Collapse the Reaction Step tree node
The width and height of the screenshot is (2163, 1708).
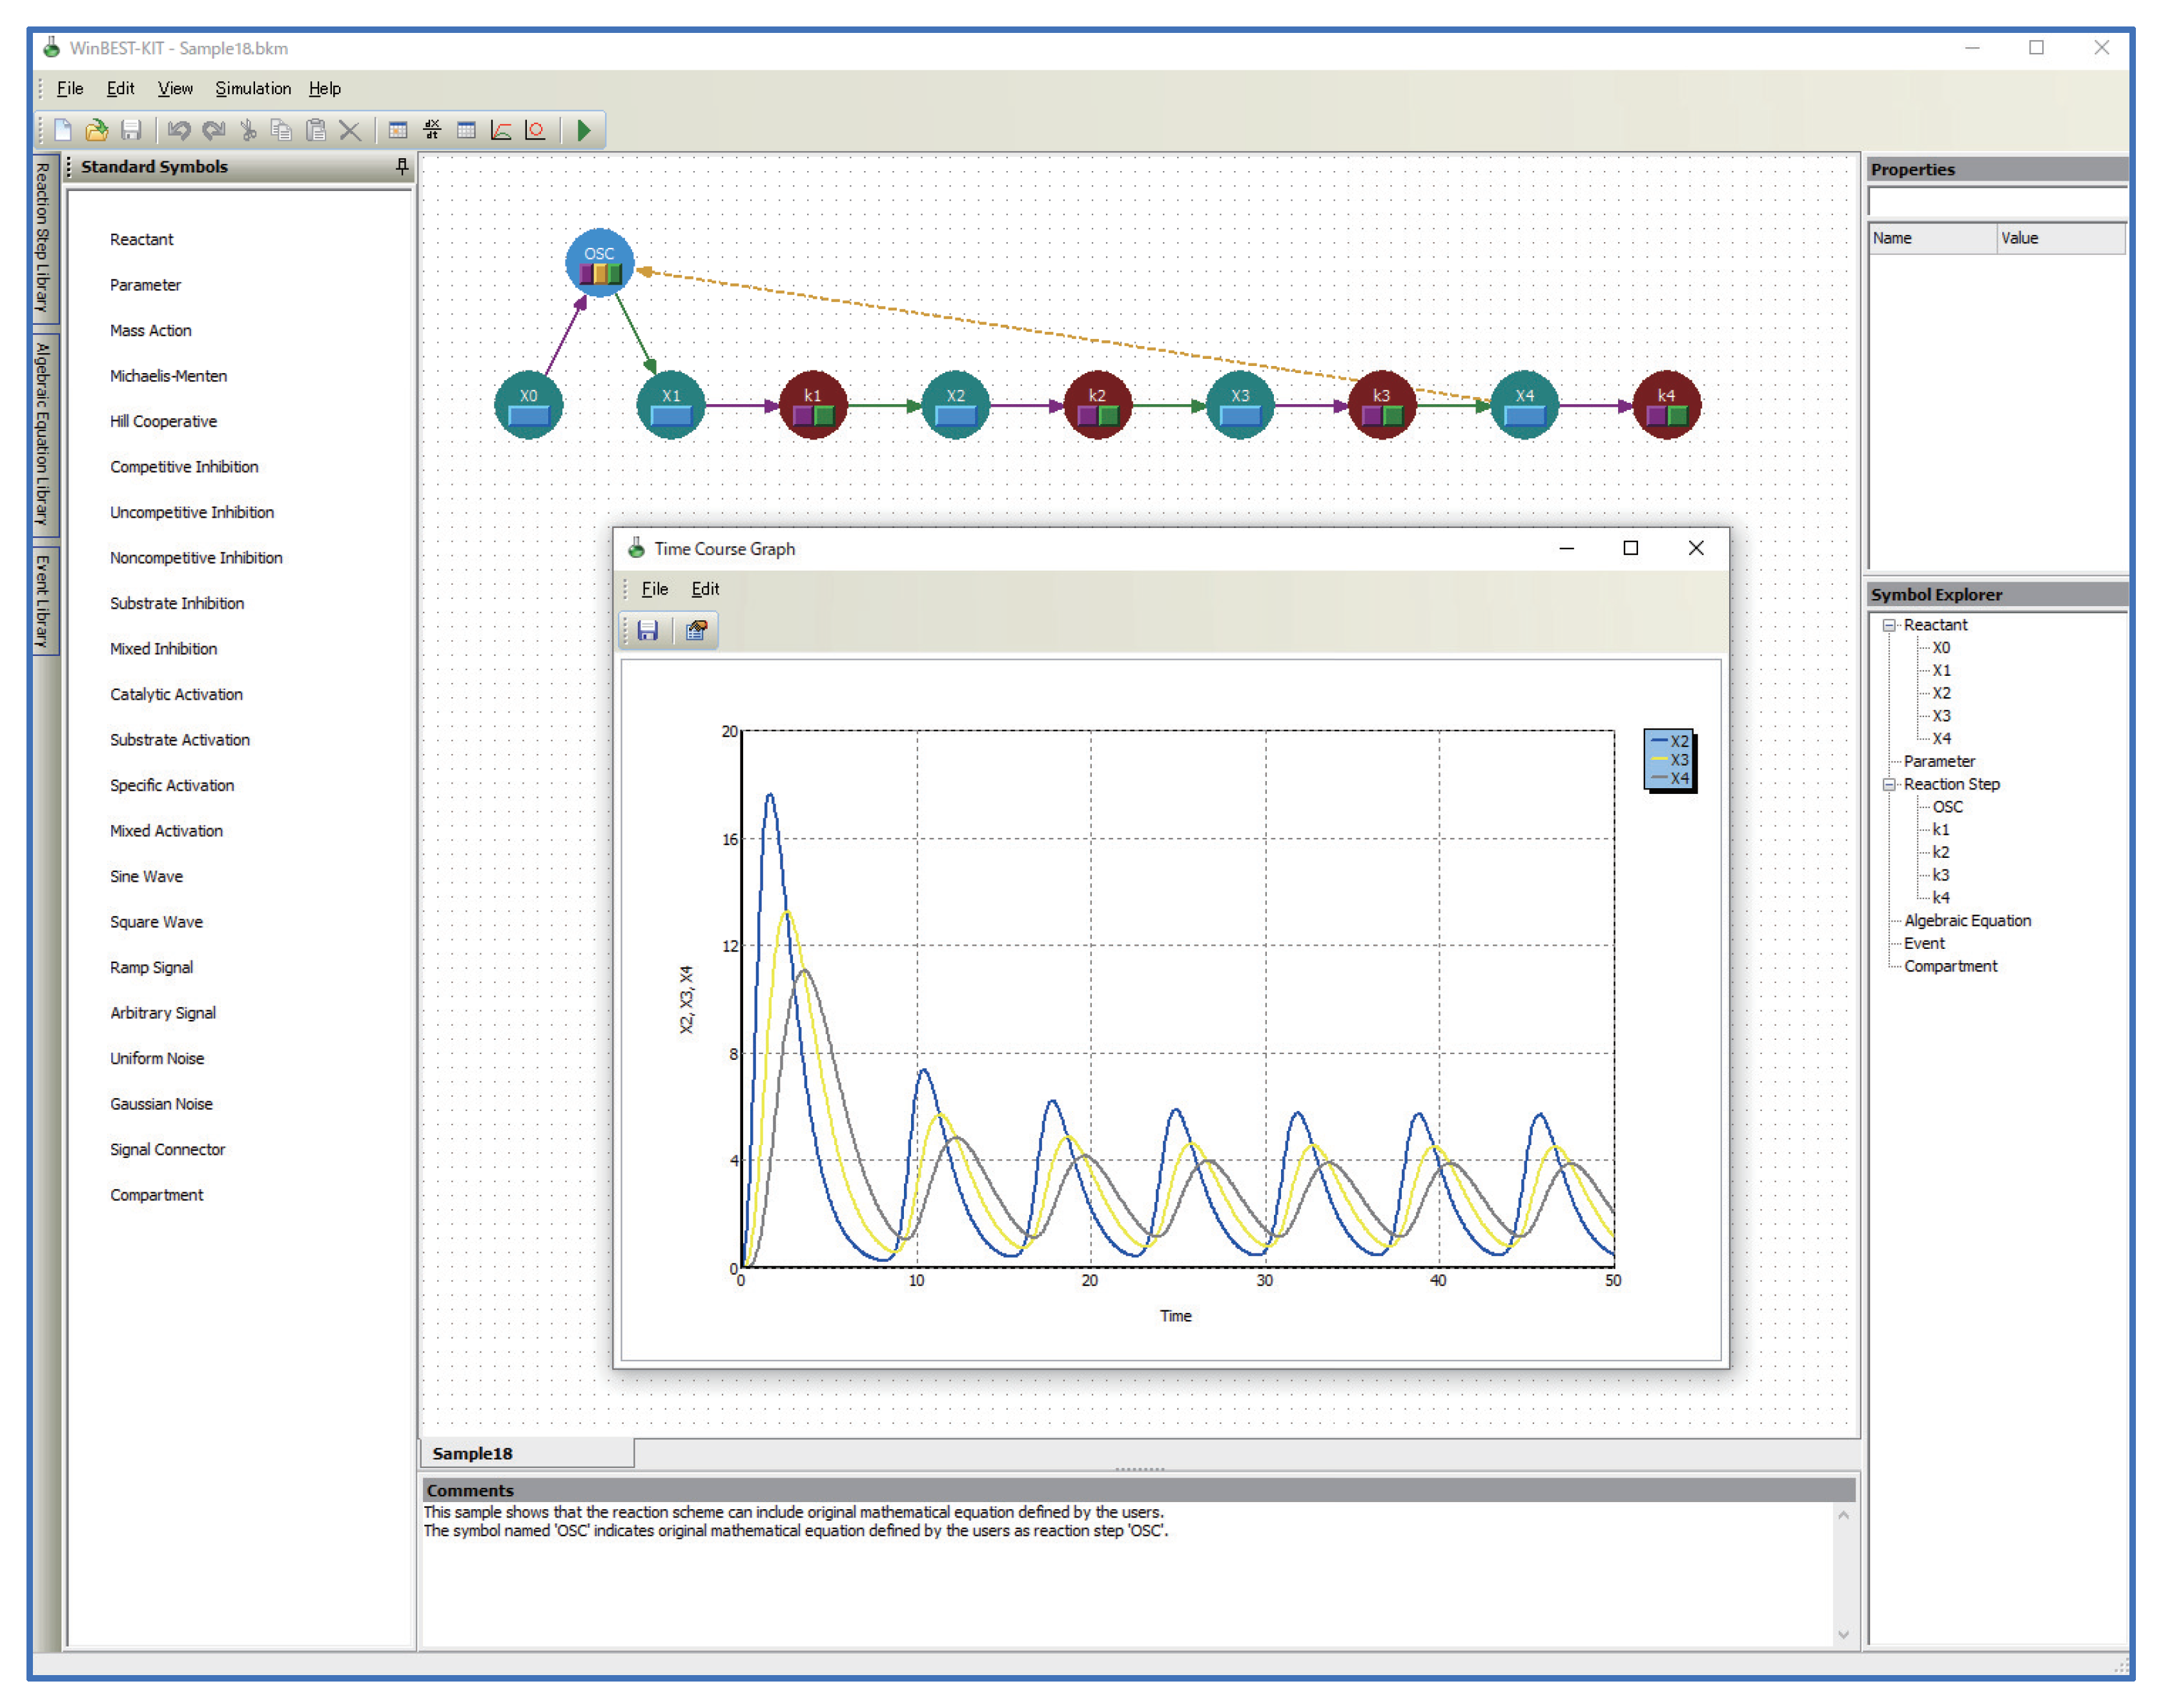pyautogui.click(x=1889, y=785)
